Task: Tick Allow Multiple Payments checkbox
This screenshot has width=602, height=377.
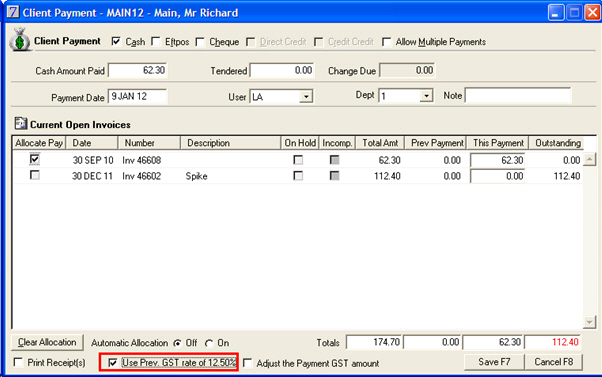Action: click(x=386, y=41)
